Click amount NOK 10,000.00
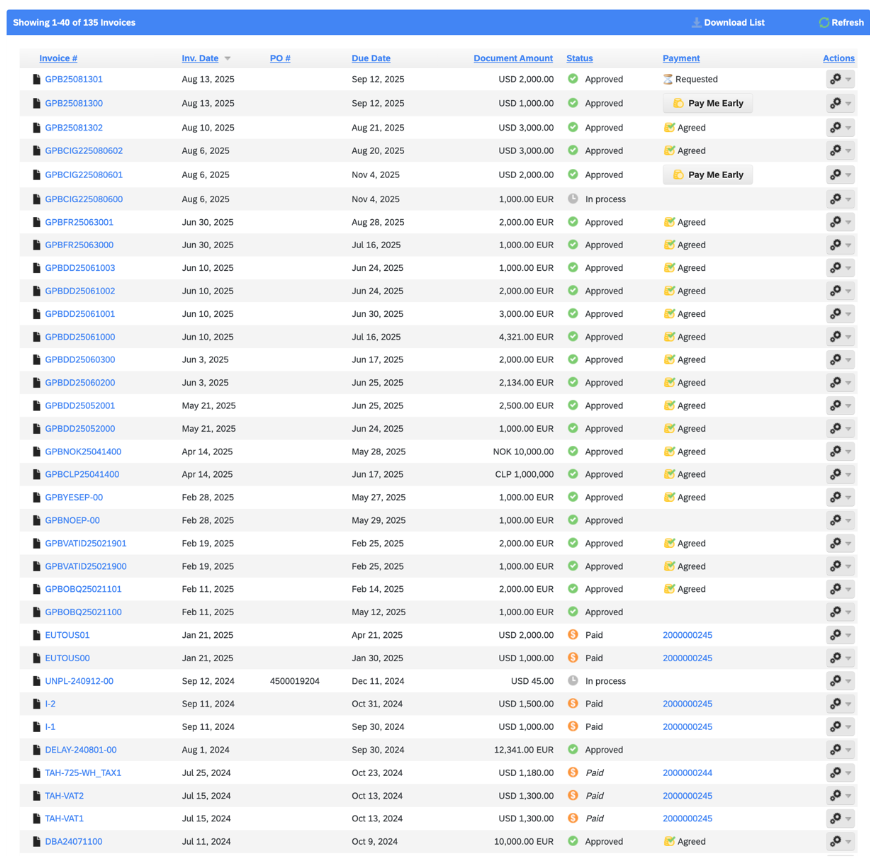Image resolution: width=870 pixels, height=865 pixels. coord(523,452)
